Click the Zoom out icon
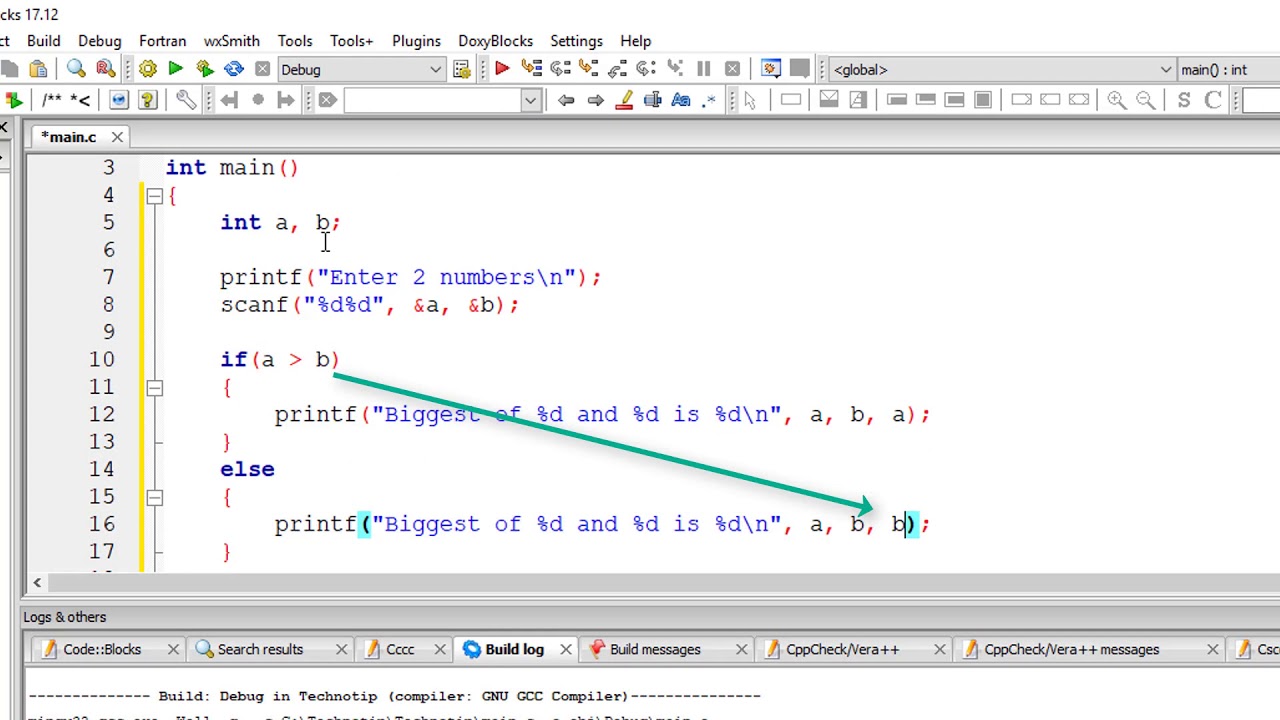1280x720 pixels. click(x=1146, y=100)
